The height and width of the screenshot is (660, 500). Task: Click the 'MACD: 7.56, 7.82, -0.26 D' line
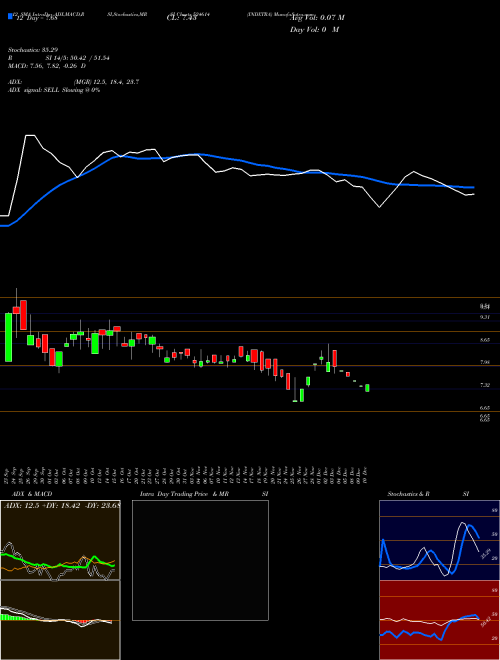click(47, 66)
